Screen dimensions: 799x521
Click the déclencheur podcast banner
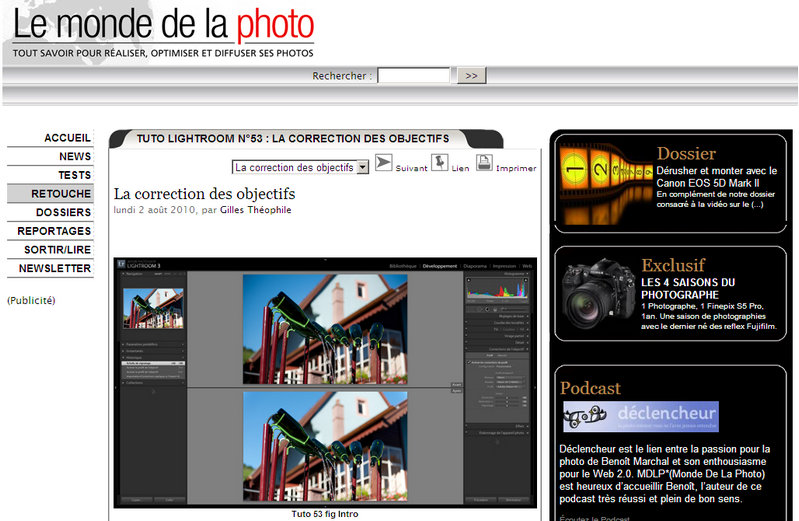click(641, 416)
